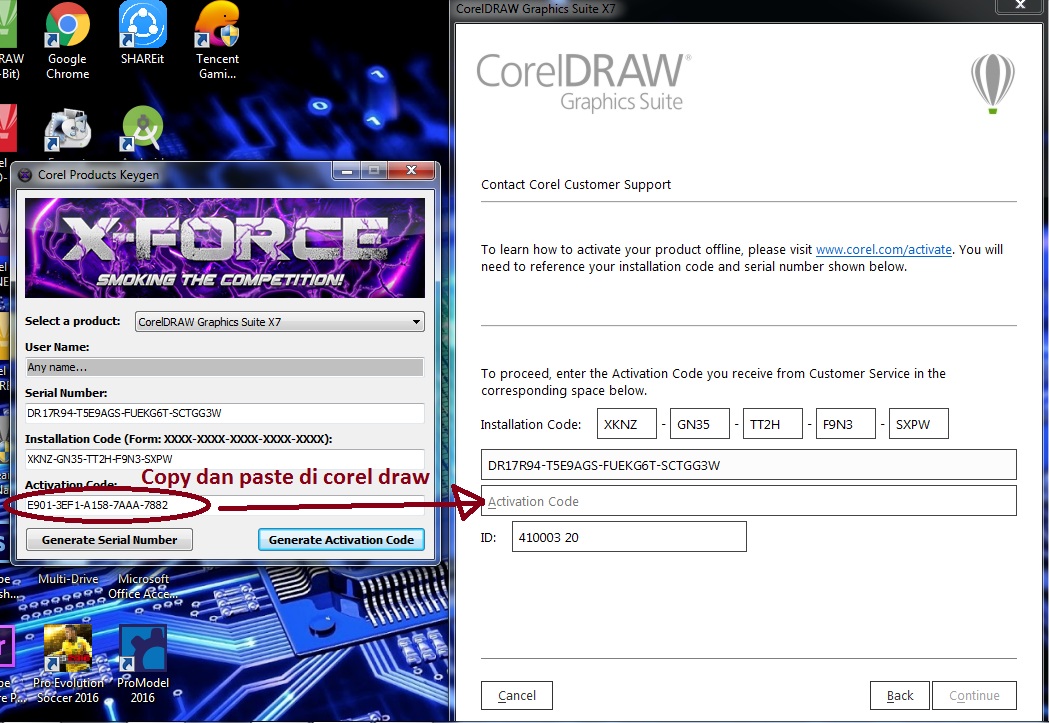Click the Back button
Image resolution: width=1049 pixels, height=723 pixels.
[x=900, y=696]
